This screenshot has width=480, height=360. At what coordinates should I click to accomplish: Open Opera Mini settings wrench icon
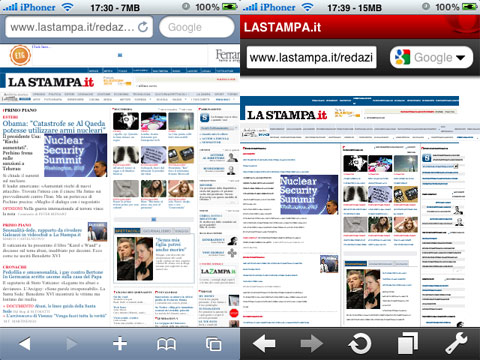coord(456,343)
